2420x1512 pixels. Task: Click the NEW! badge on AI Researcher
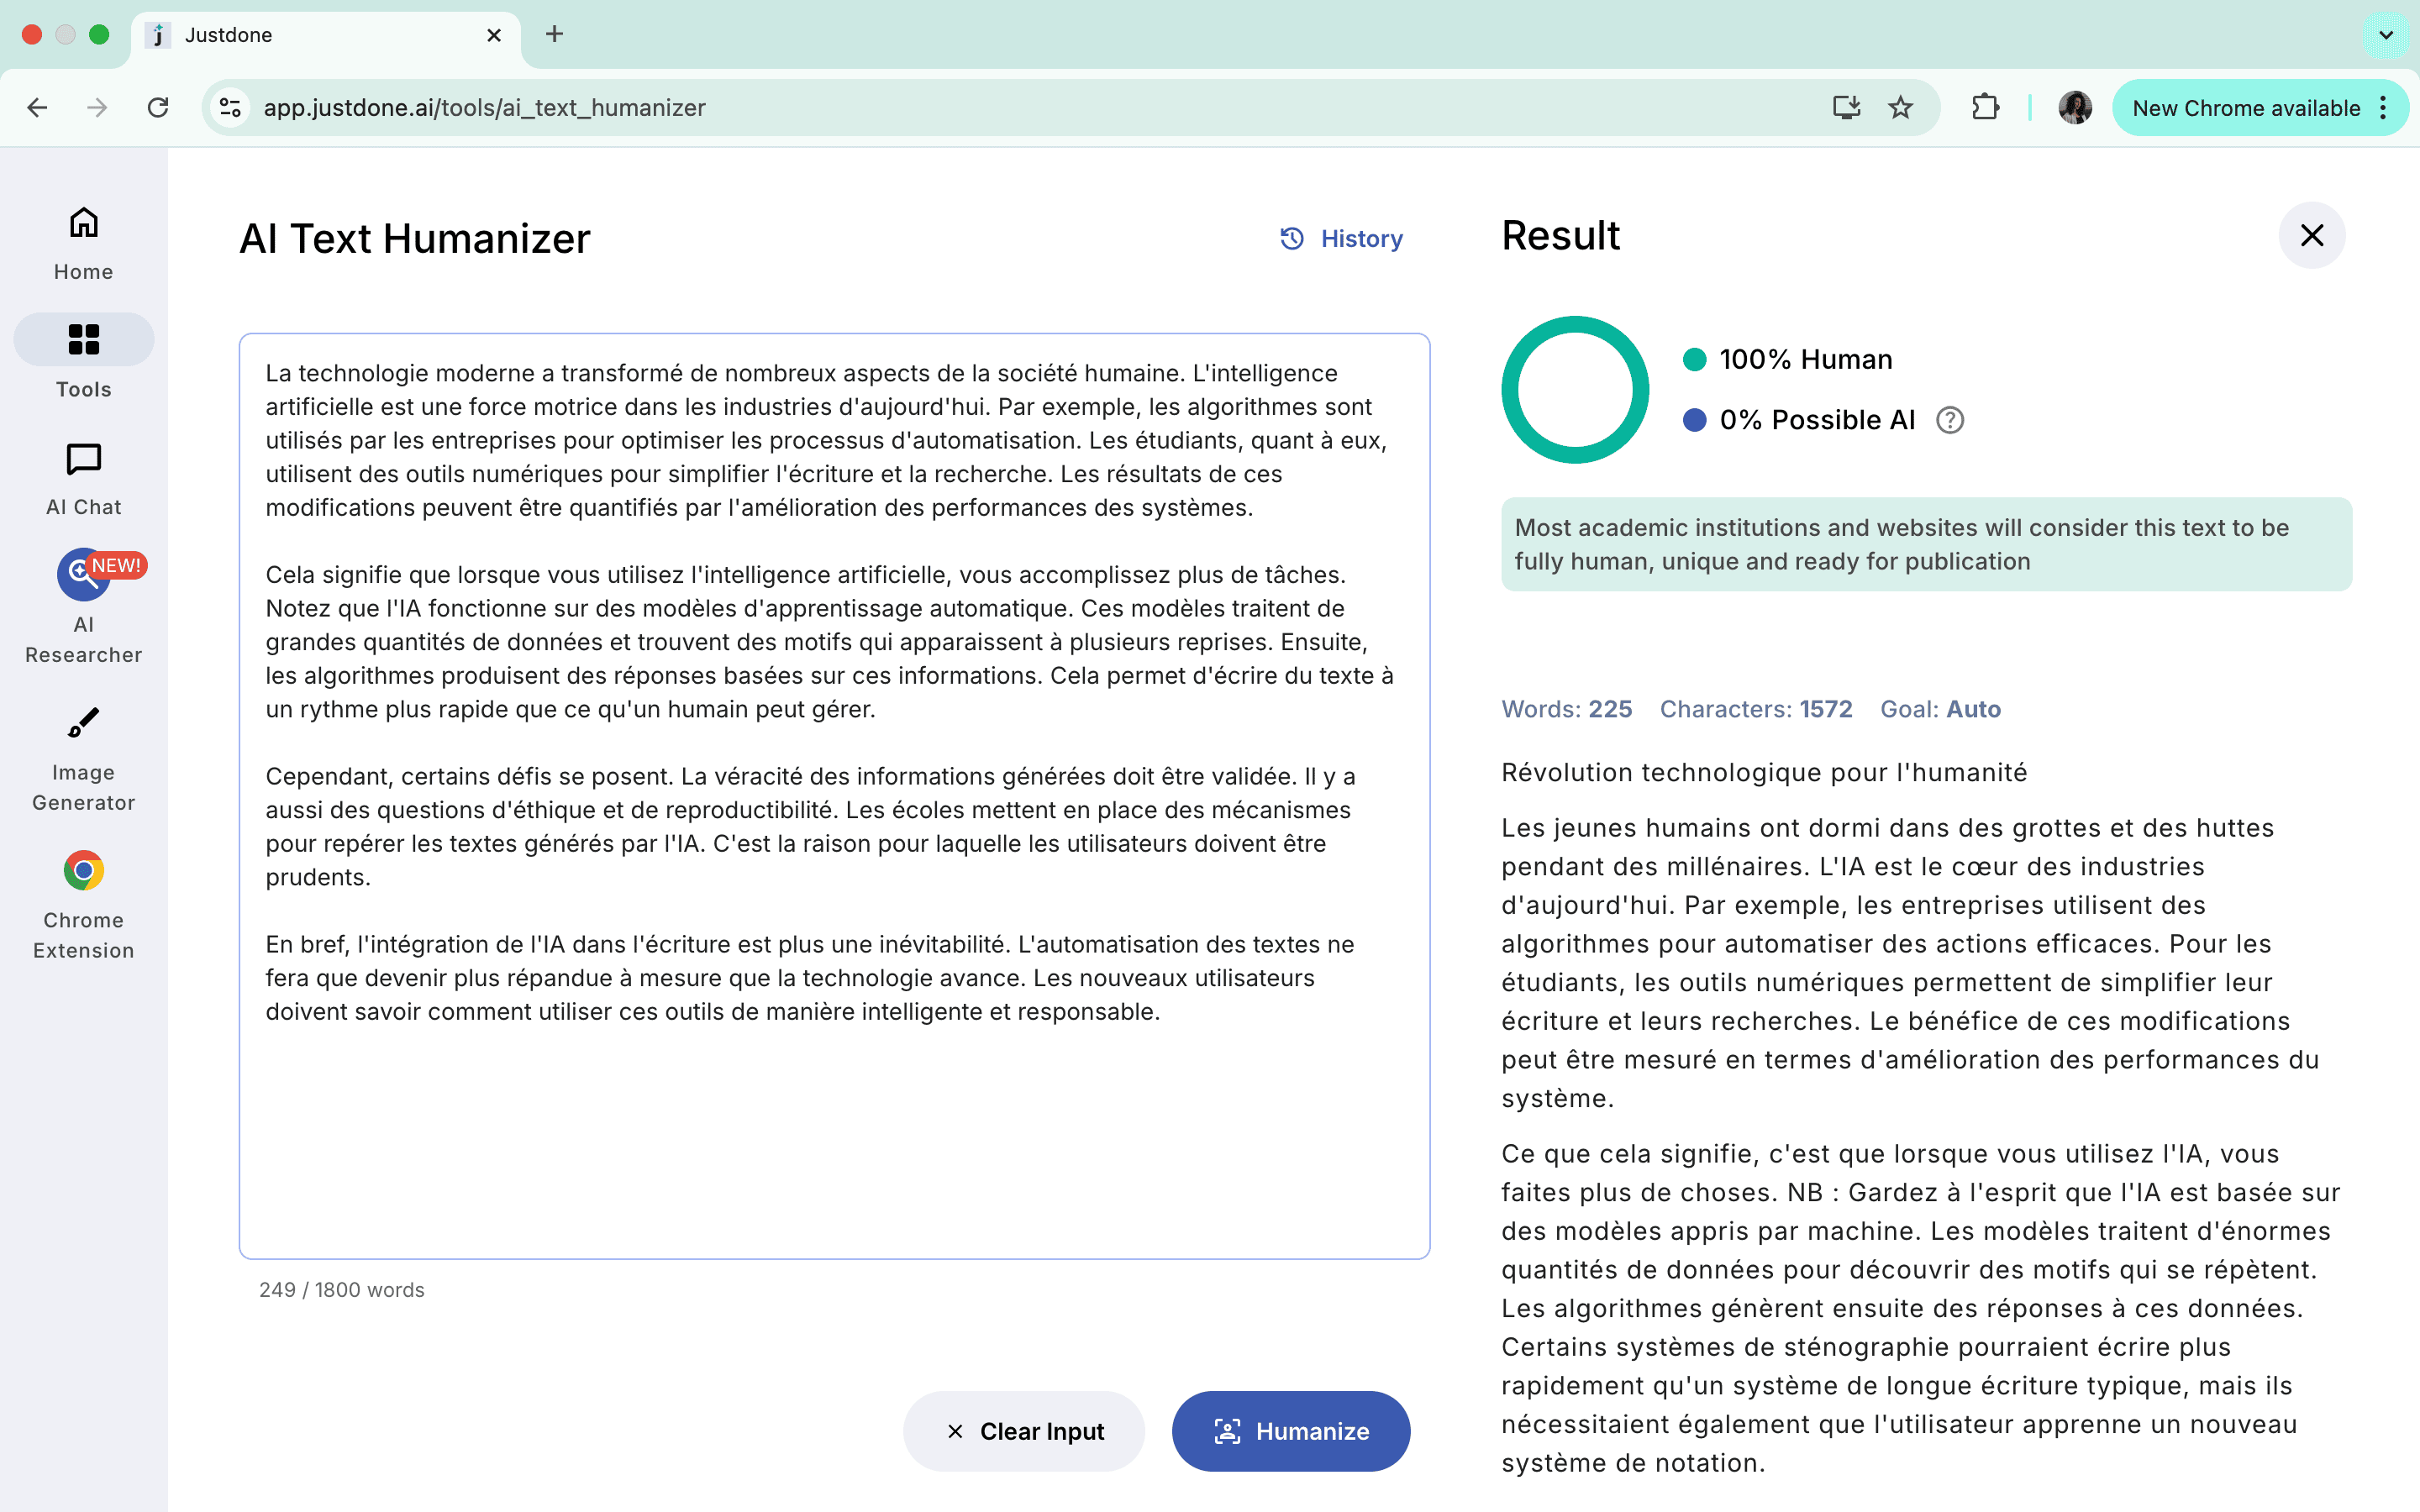(x=117, y=565)
